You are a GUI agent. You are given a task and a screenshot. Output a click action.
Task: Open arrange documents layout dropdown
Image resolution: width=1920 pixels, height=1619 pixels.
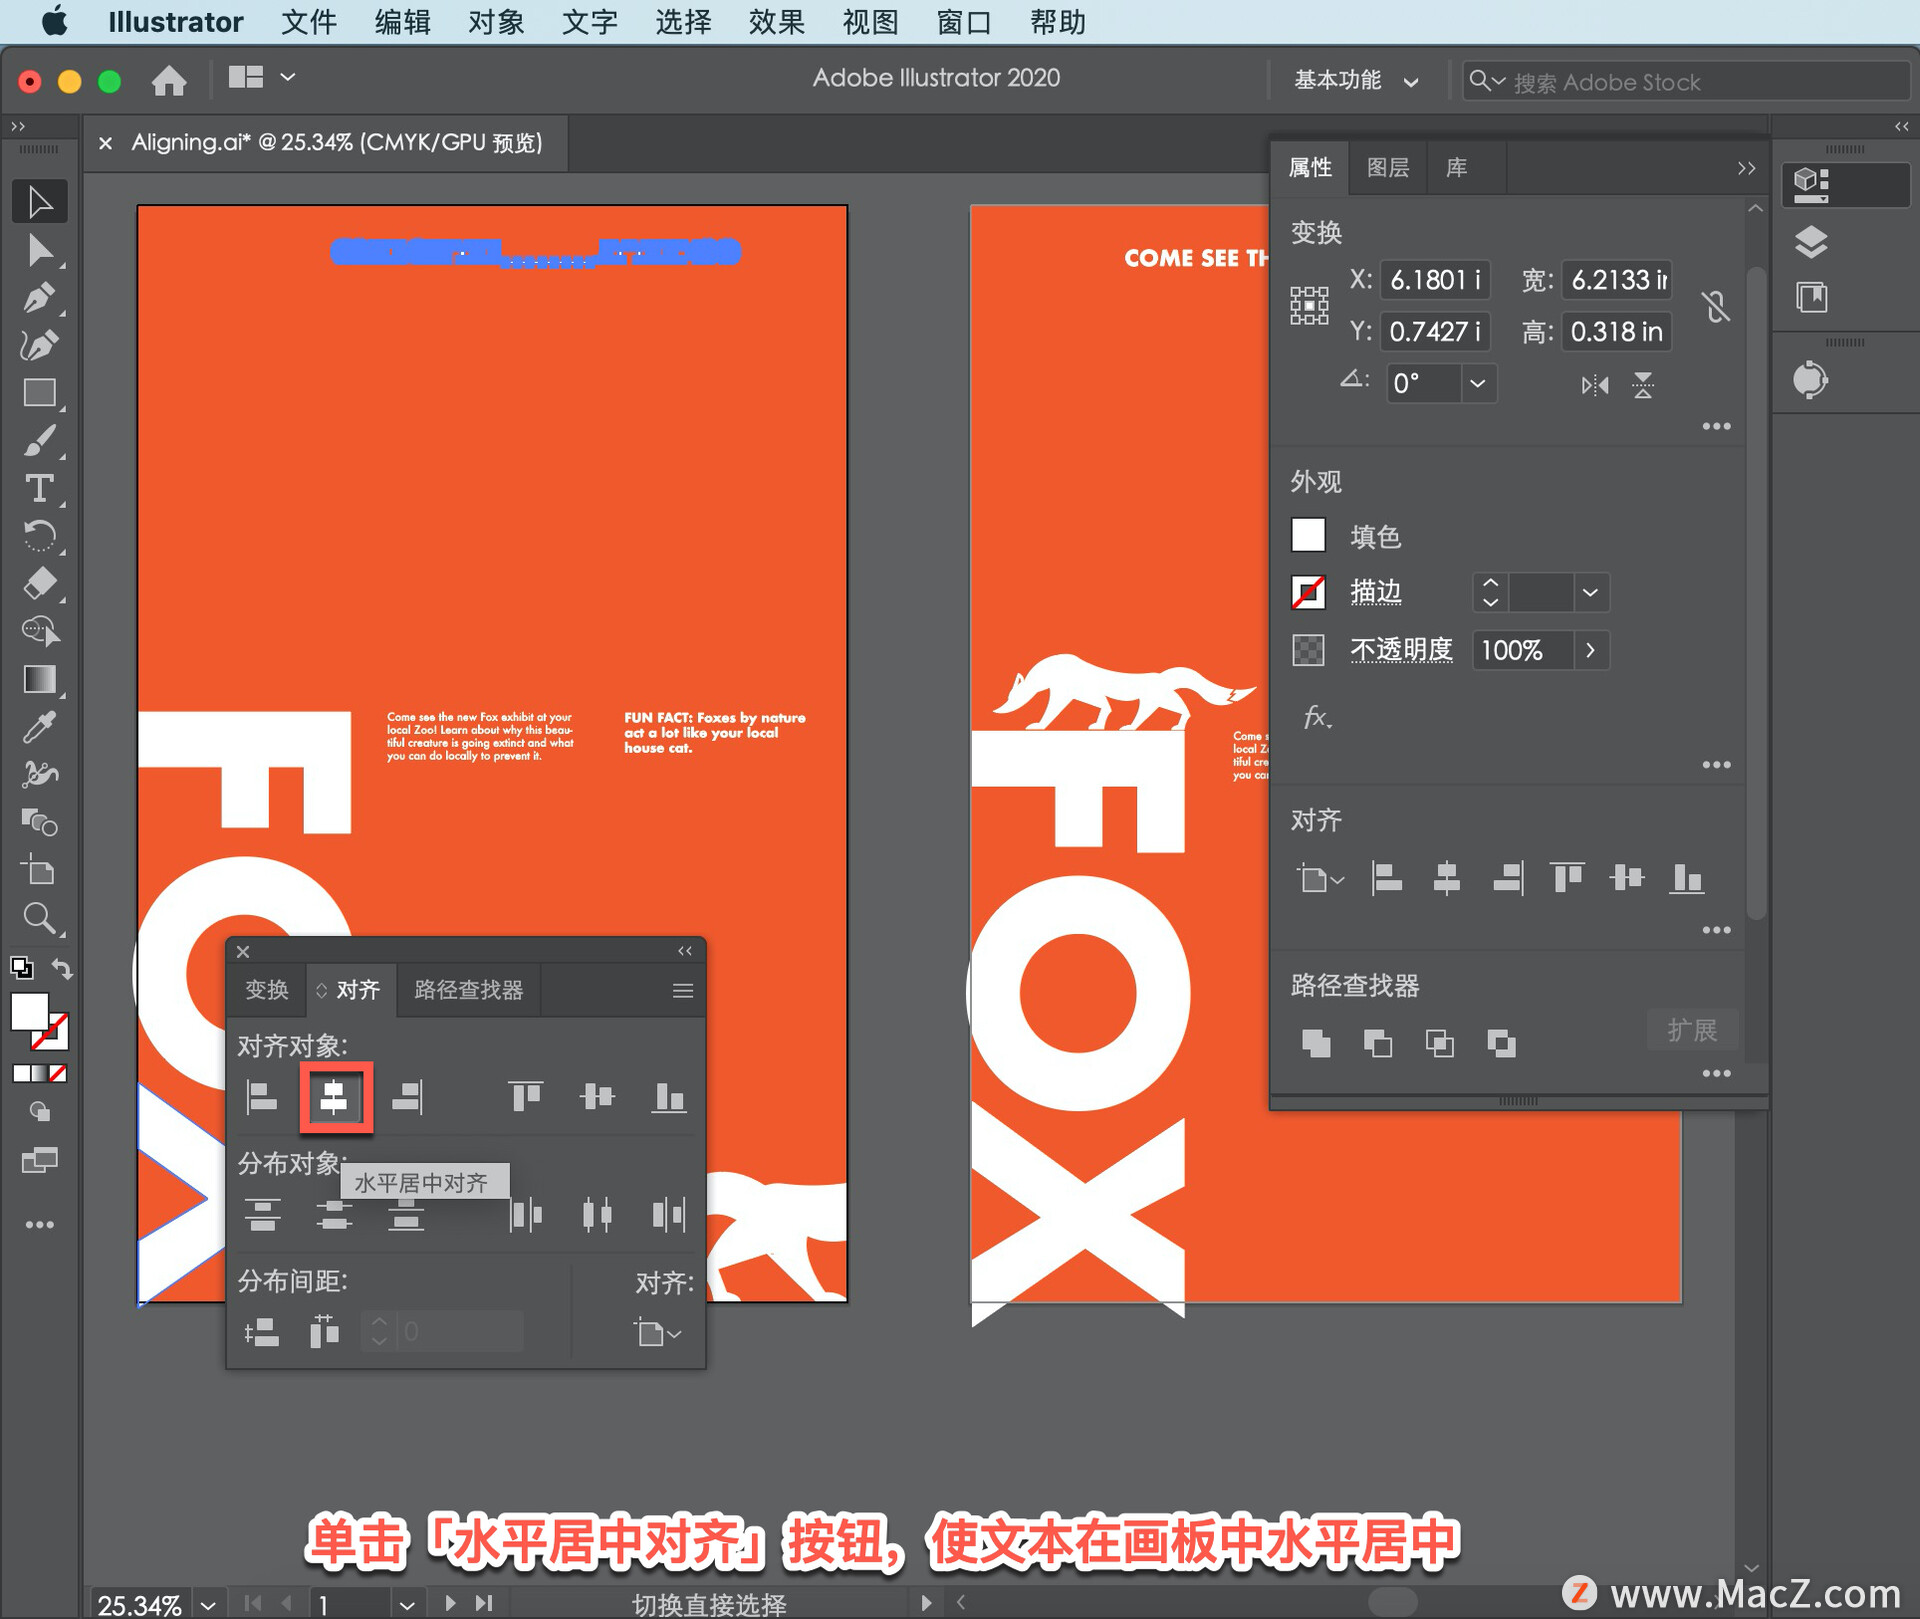262,77
